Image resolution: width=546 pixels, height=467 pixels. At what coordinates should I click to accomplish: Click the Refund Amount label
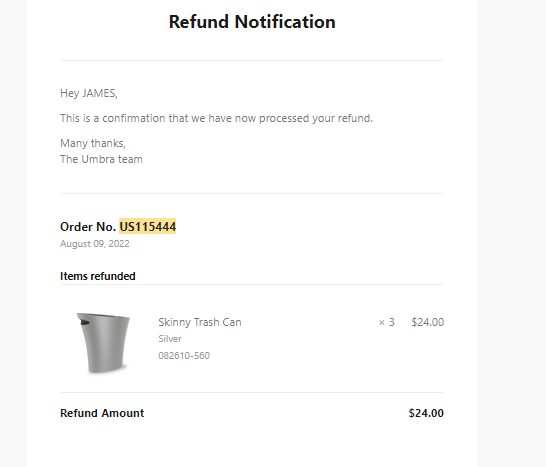coord(102,413)
